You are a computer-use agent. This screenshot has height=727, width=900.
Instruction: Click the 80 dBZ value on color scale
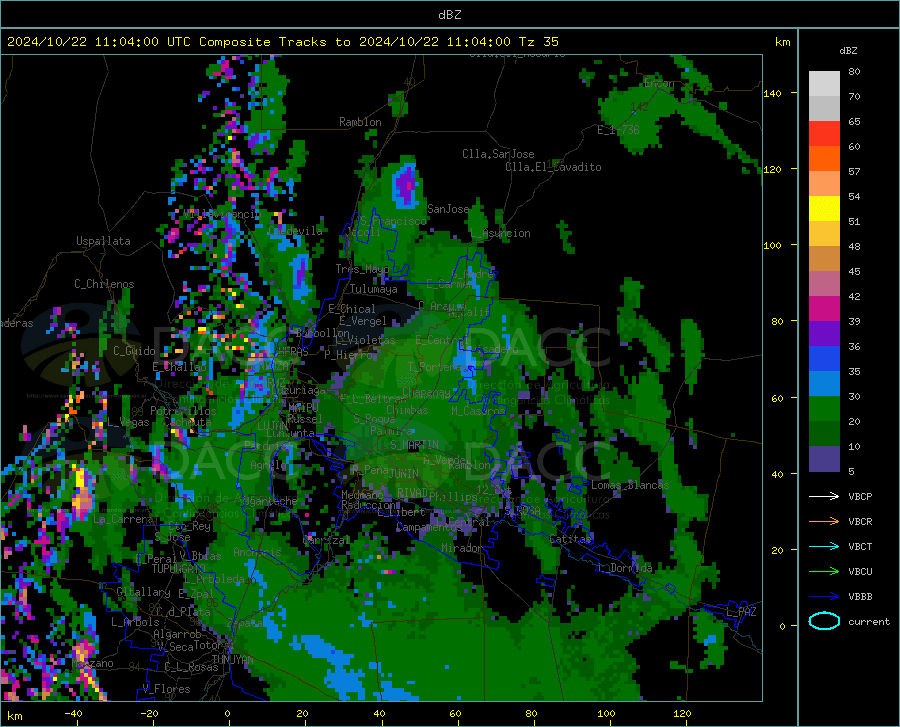point(854,72)
